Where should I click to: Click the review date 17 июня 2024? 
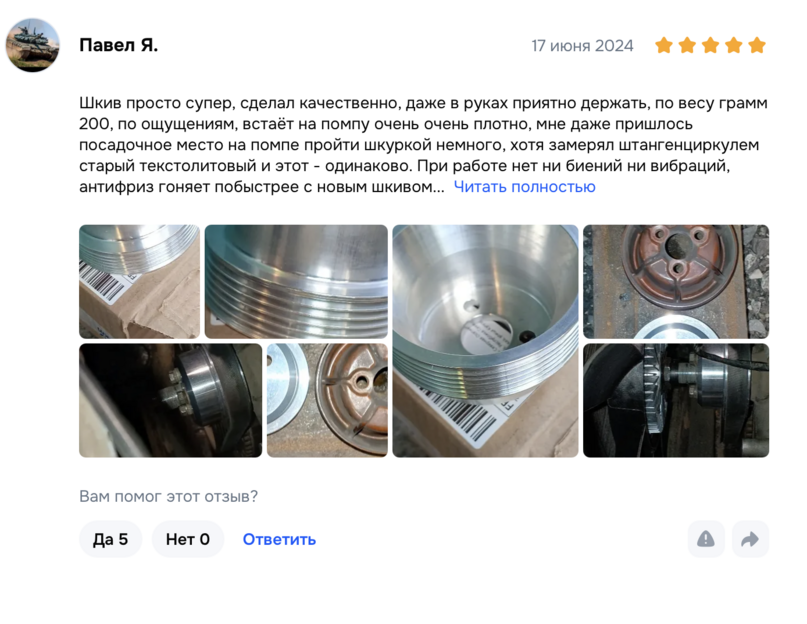582,46
